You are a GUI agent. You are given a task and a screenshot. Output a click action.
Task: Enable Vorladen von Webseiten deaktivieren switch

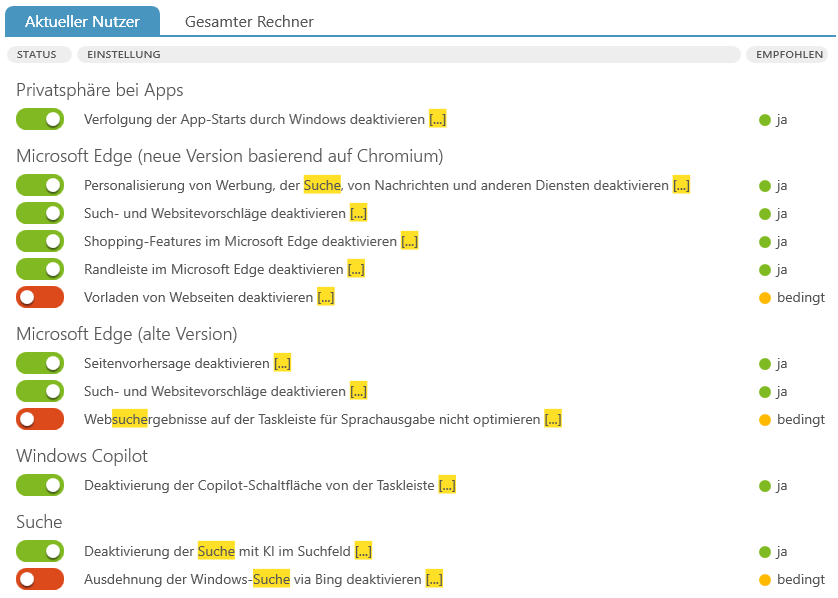(40, 297)
